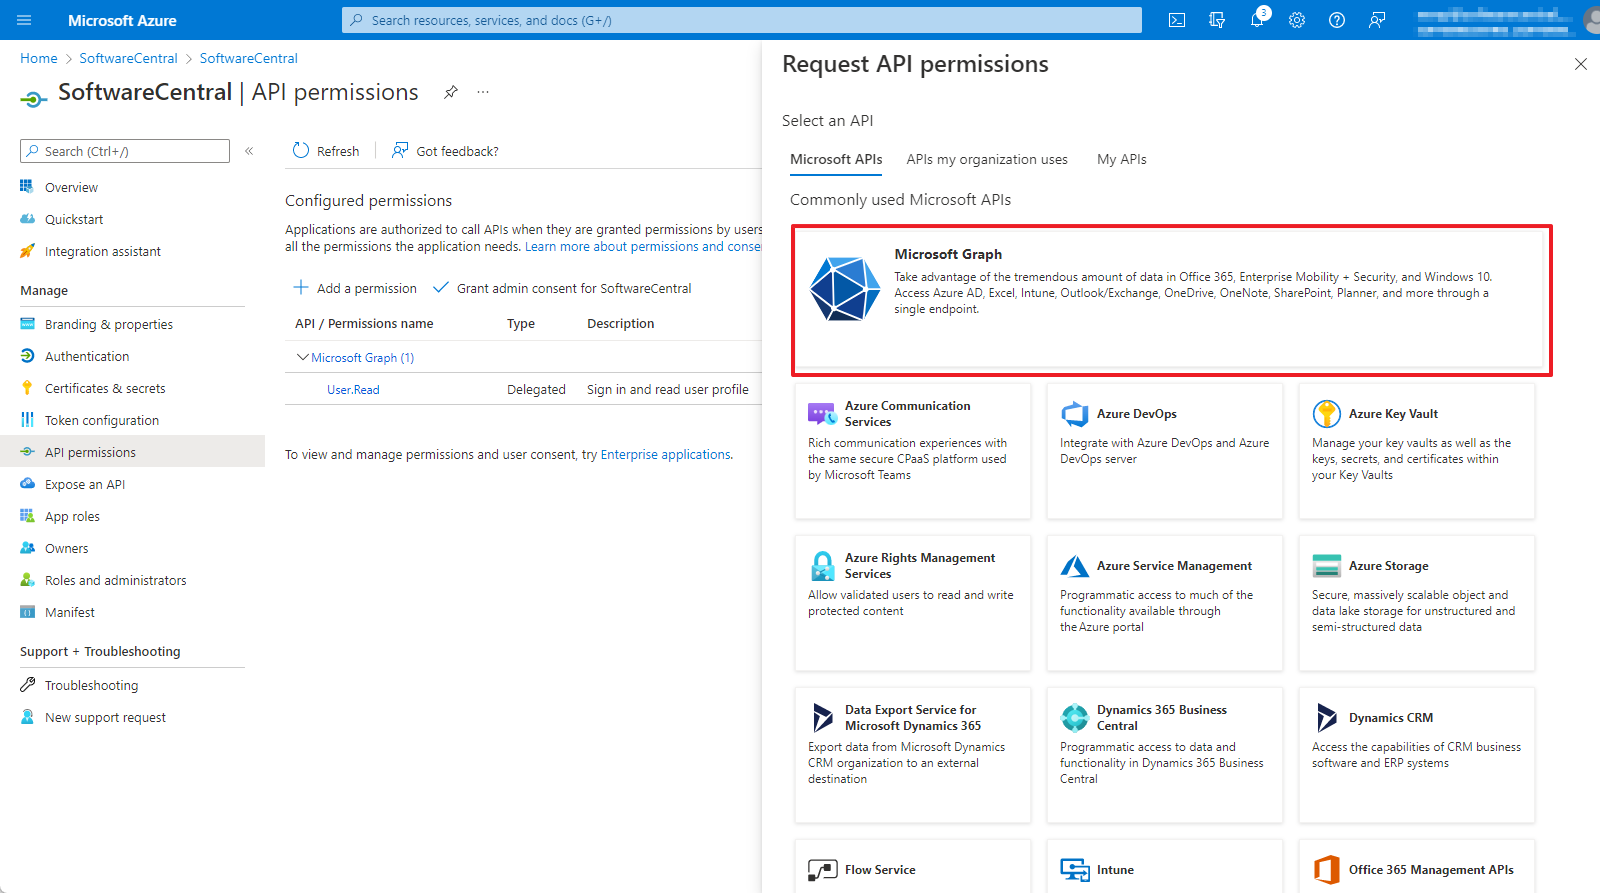Open Certificates & secrets in sidebar
This screenshot has width=1600, height=893.
tap(105, 388)
